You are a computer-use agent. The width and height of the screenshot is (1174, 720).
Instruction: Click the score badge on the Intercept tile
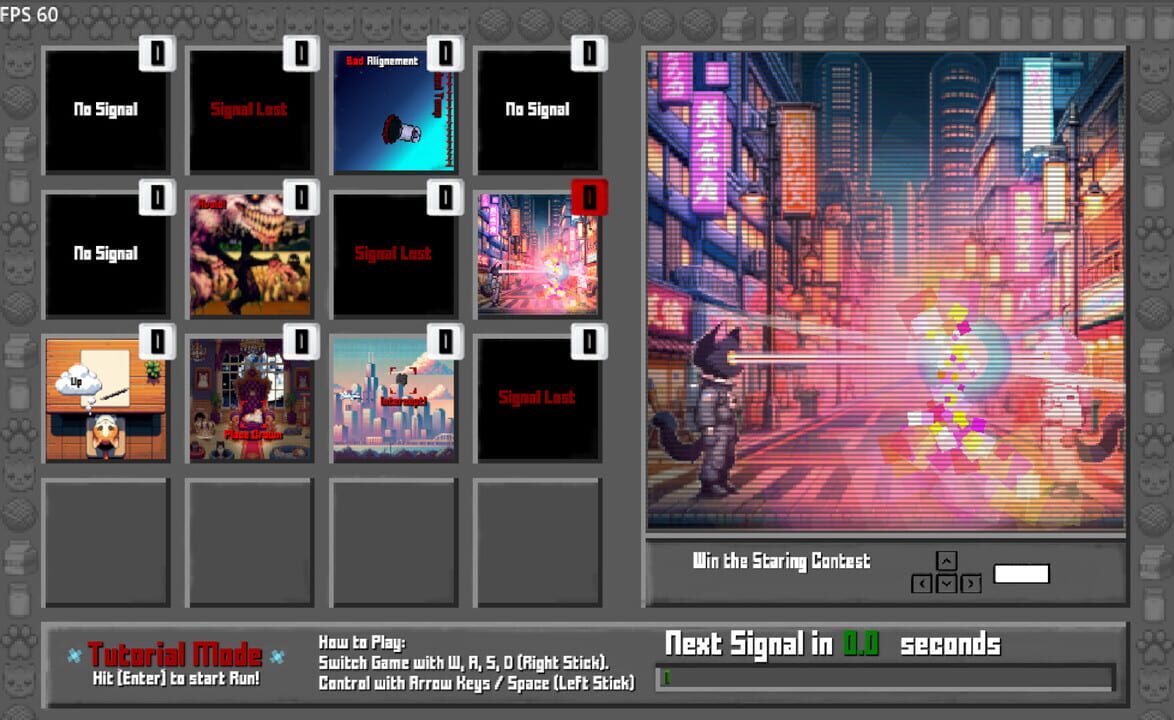click(445, 341)
